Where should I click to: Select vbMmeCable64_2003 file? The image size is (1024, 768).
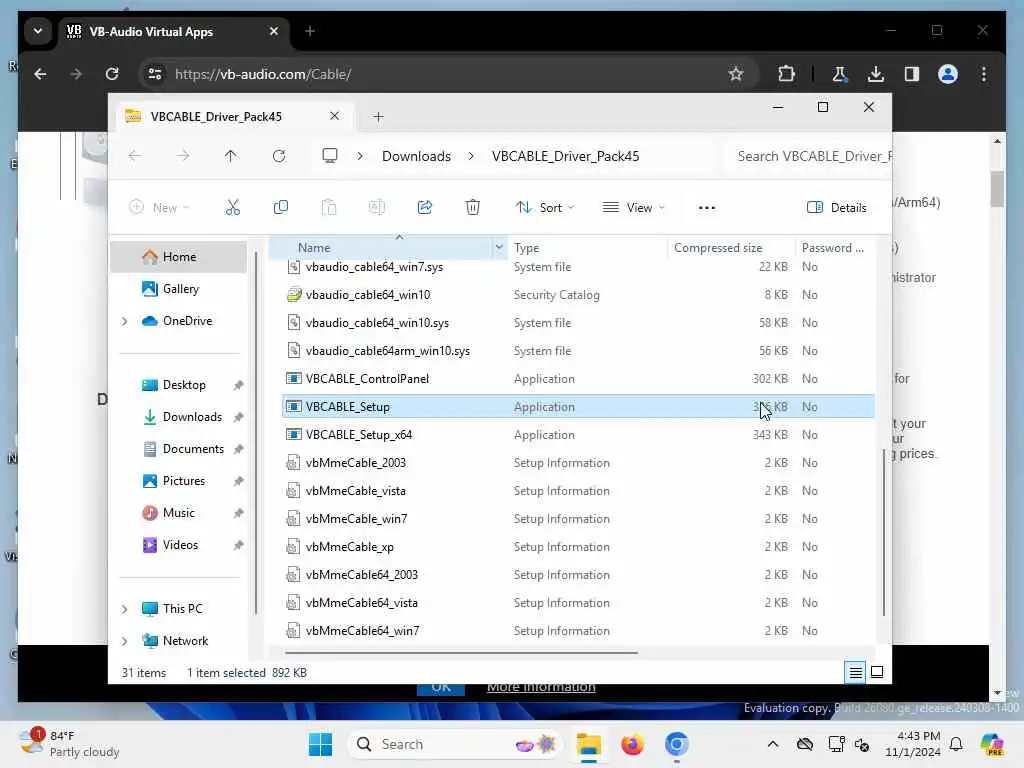click(x=578, y=575)
